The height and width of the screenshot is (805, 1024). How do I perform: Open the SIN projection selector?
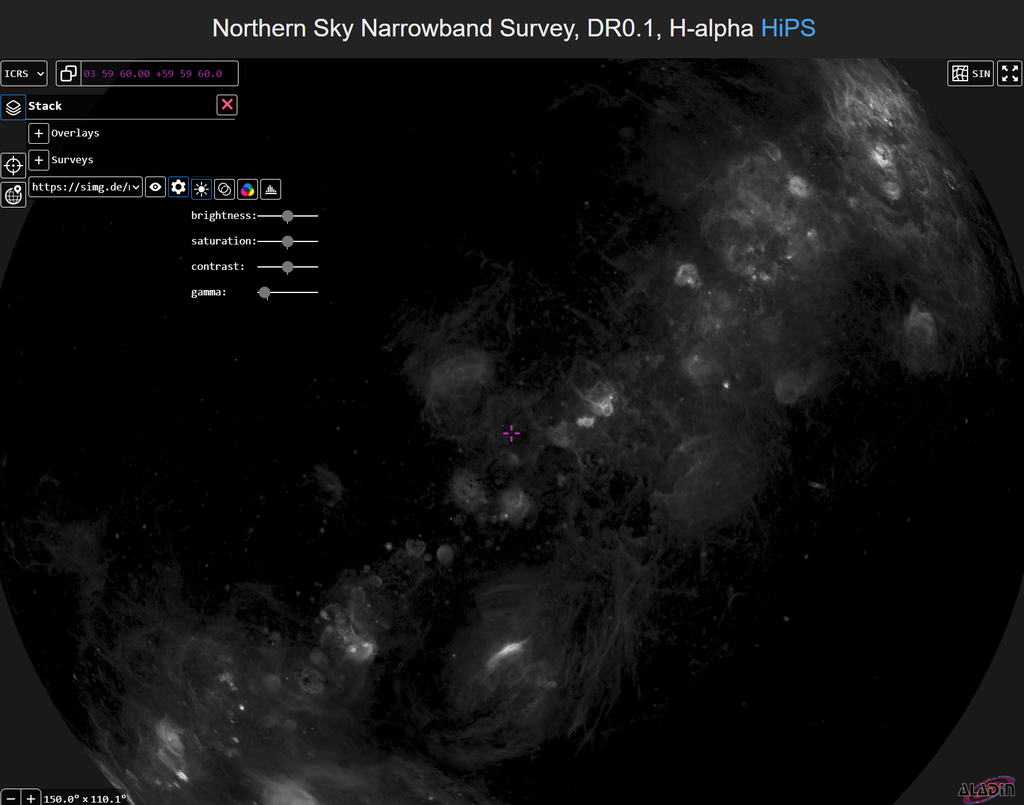[x=970, y=74]
